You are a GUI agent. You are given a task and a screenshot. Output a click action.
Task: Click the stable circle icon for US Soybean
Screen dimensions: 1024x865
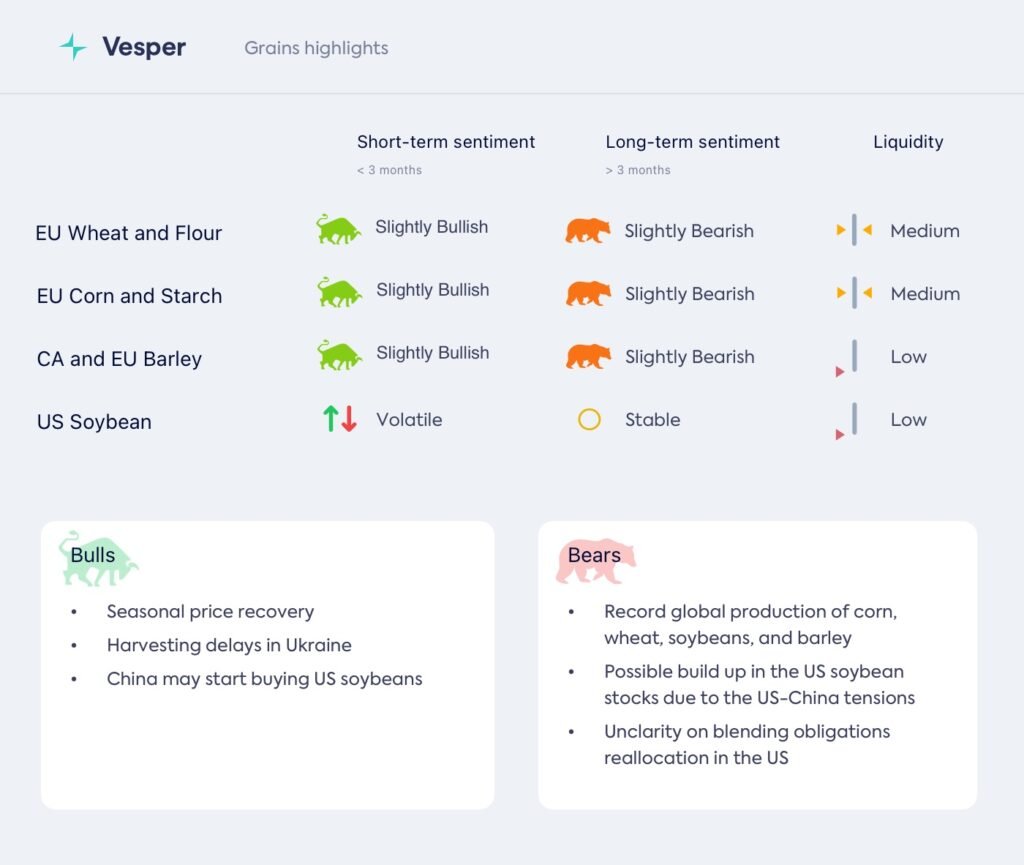coord(589,419)
